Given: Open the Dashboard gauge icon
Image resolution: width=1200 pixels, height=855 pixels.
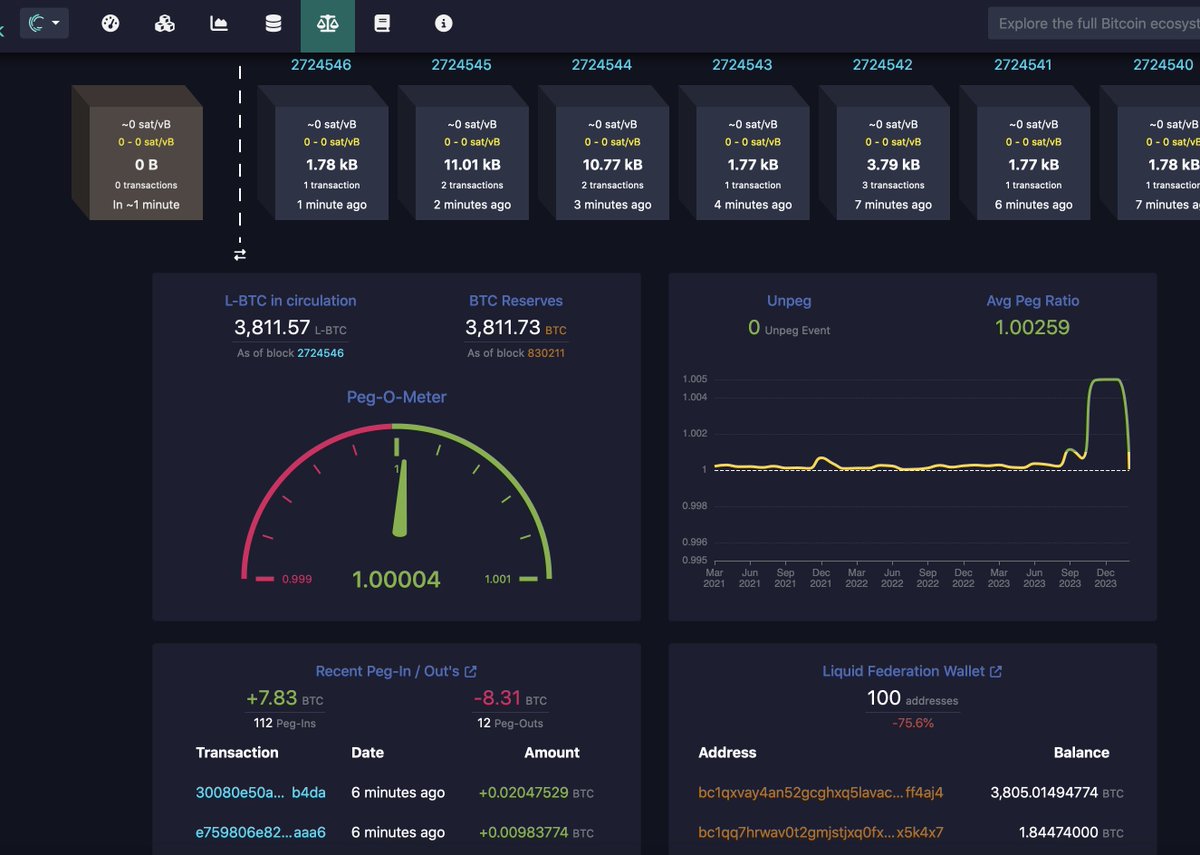Looking at the screenshot, I should pyautogui.click(x=111, y=23).
